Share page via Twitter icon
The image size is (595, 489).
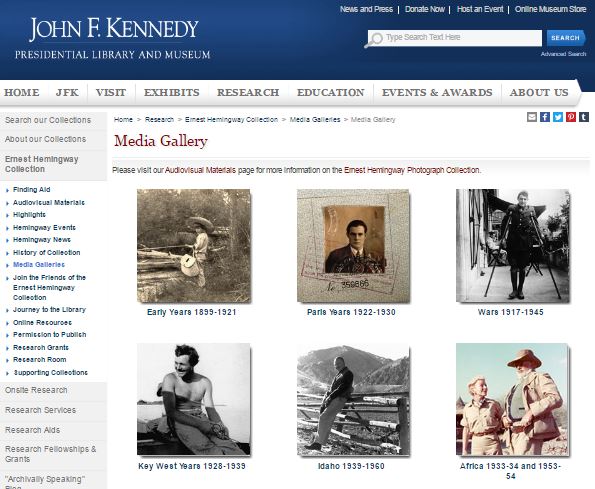(x=558, y=117)
